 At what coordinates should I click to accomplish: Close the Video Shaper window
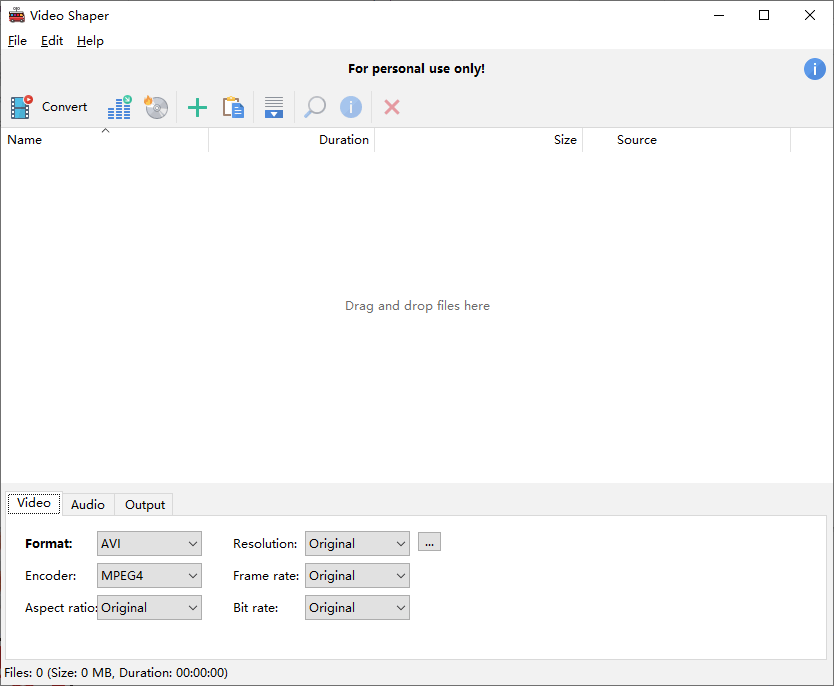click(810, 15)
